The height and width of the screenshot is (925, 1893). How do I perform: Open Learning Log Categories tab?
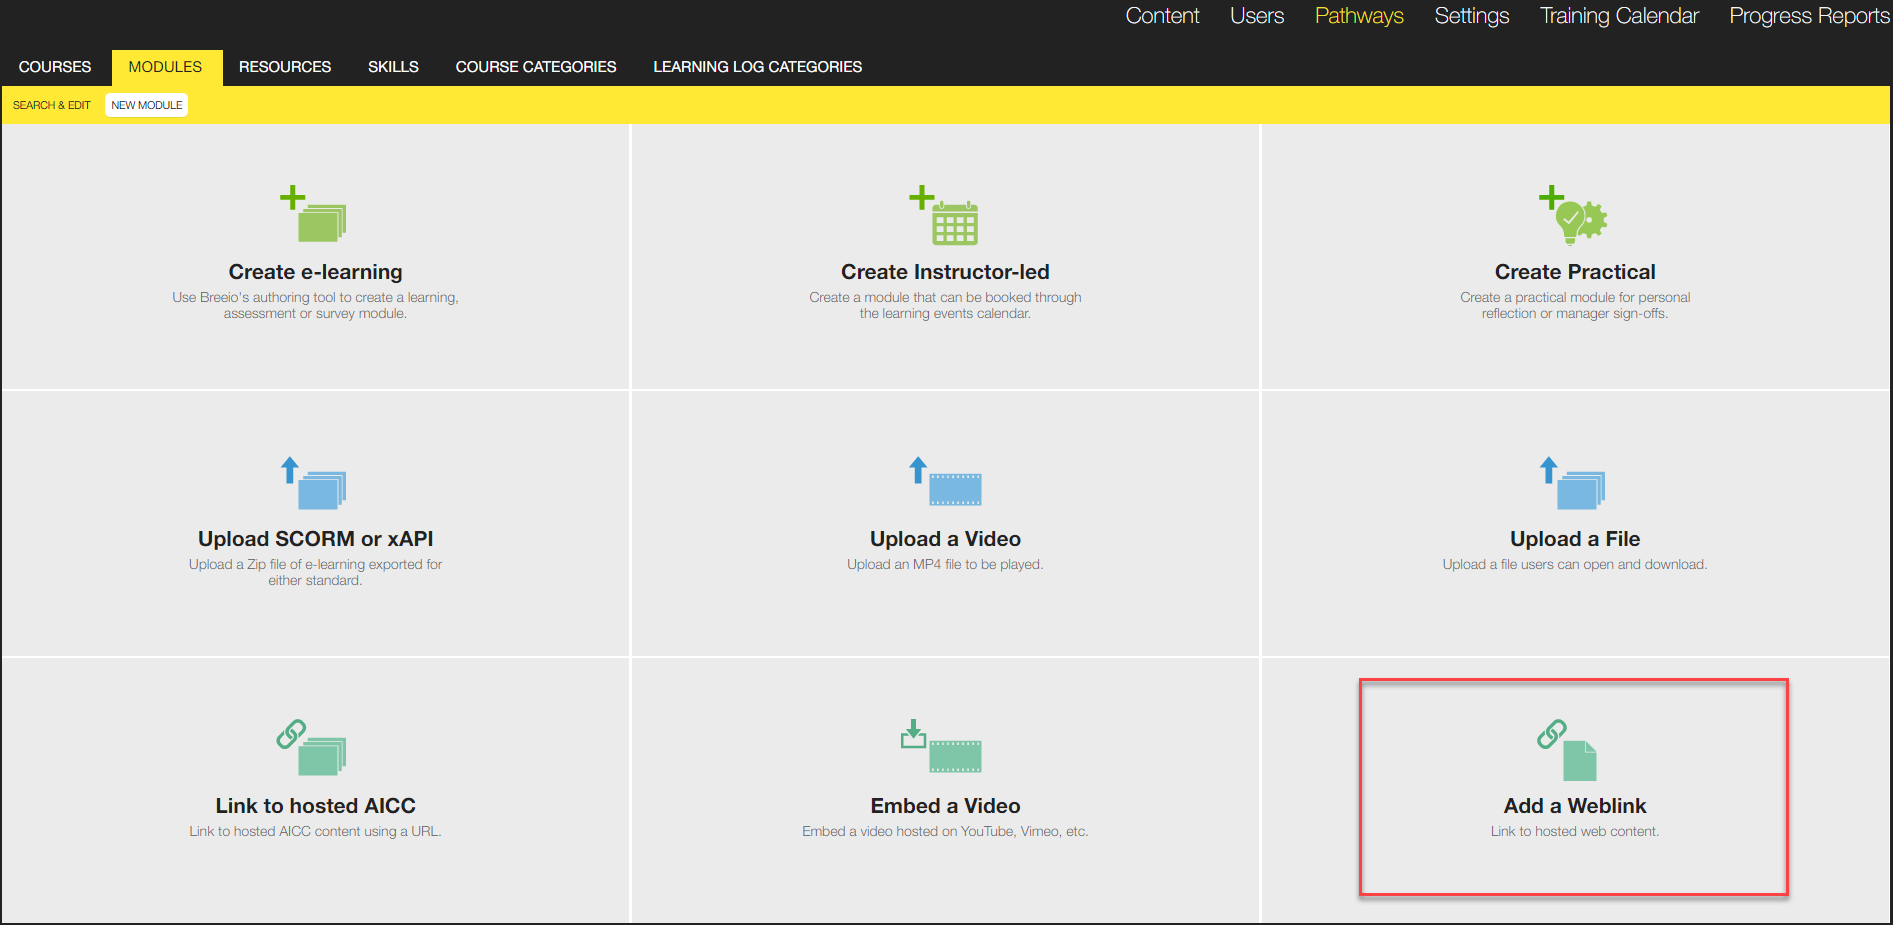tap(758, 67)
